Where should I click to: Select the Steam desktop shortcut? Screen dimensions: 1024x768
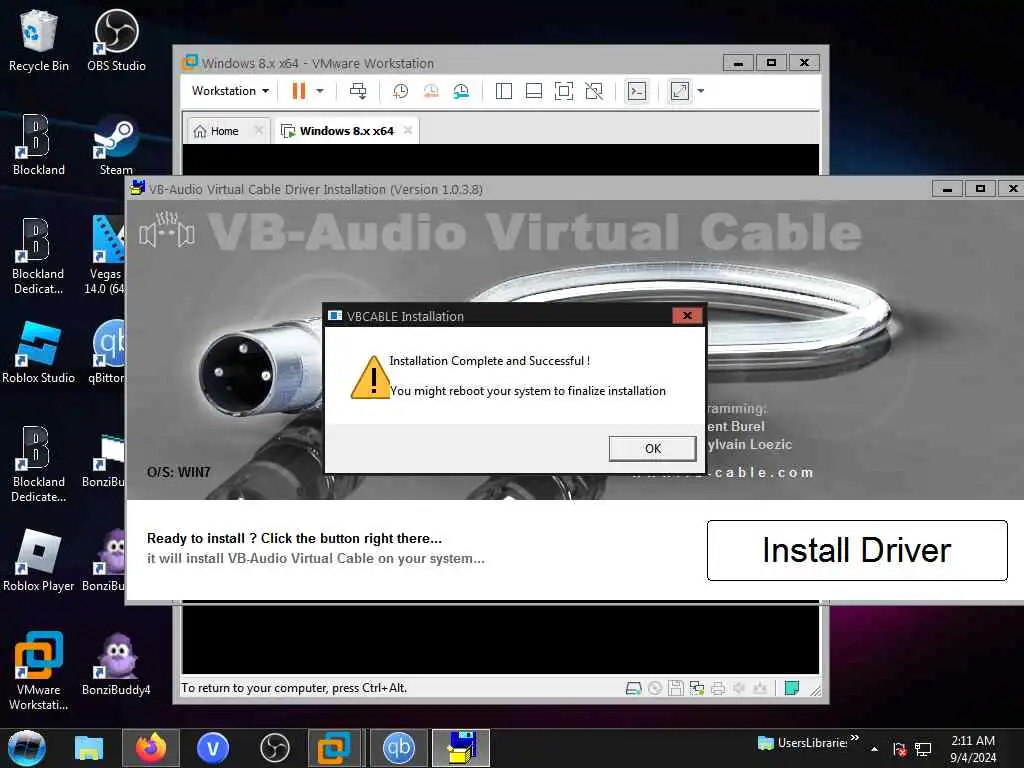tap(116, 145)
